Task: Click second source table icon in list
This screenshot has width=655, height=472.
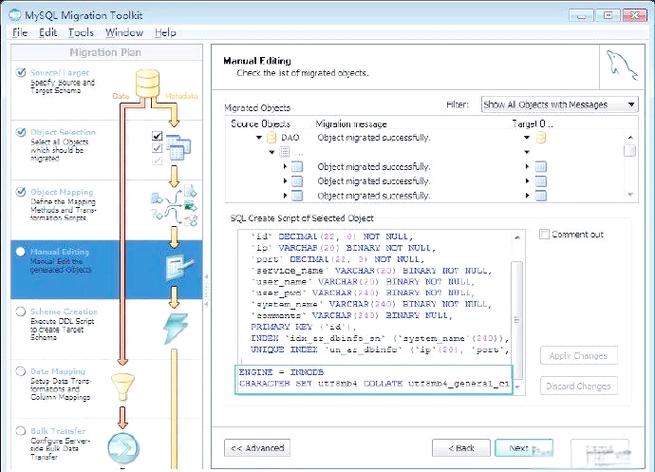Action: (297, 181)
